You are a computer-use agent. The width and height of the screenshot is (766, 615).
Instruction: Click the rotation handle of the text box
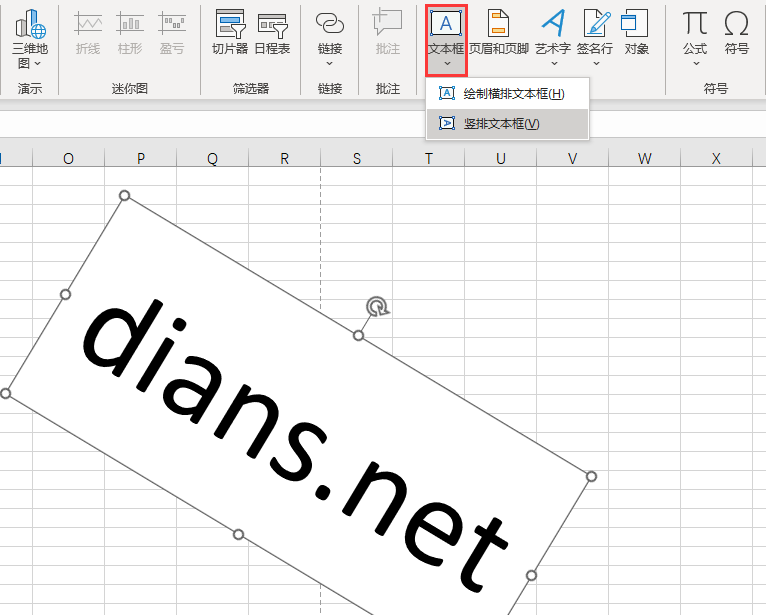pos(377,306)
